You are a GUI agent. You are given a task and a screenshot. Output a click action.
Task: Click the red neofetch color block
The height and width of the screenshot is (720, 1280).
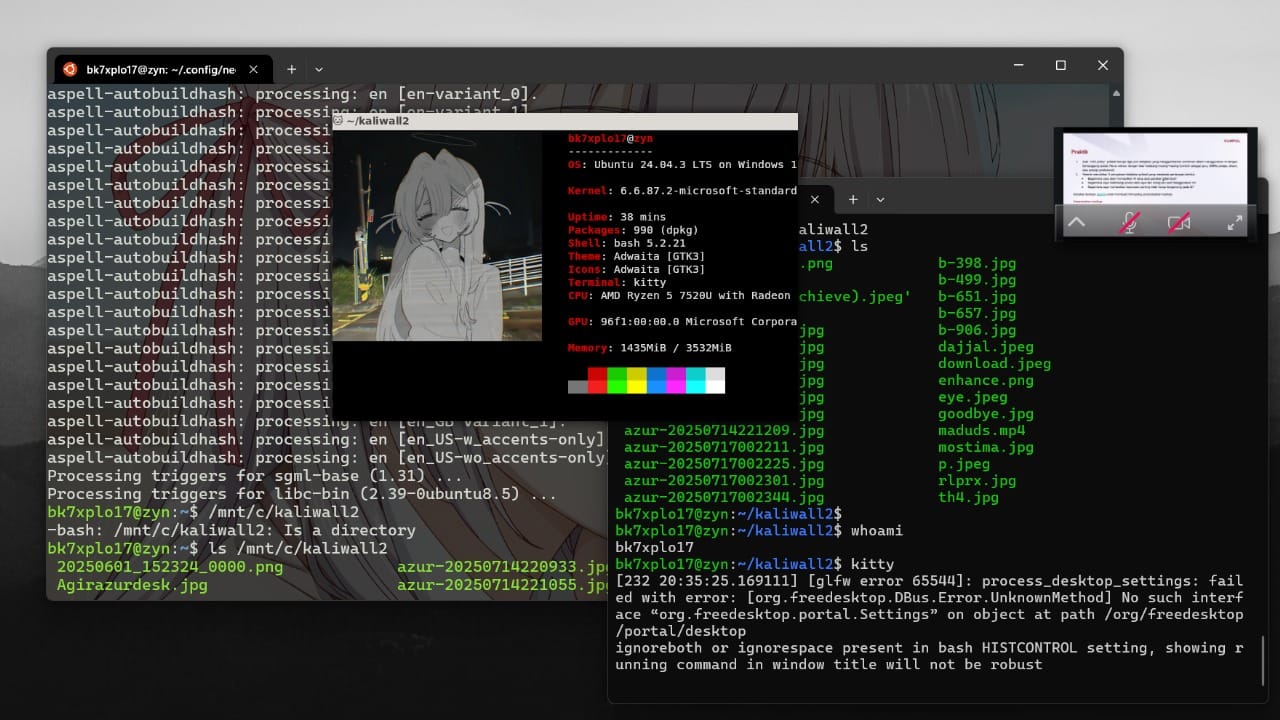click(597, 380)
